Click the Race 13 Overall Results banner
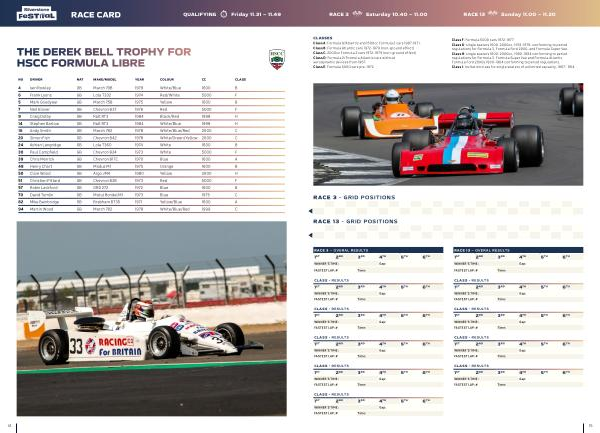600x433 pixels. tap(518, 250)
